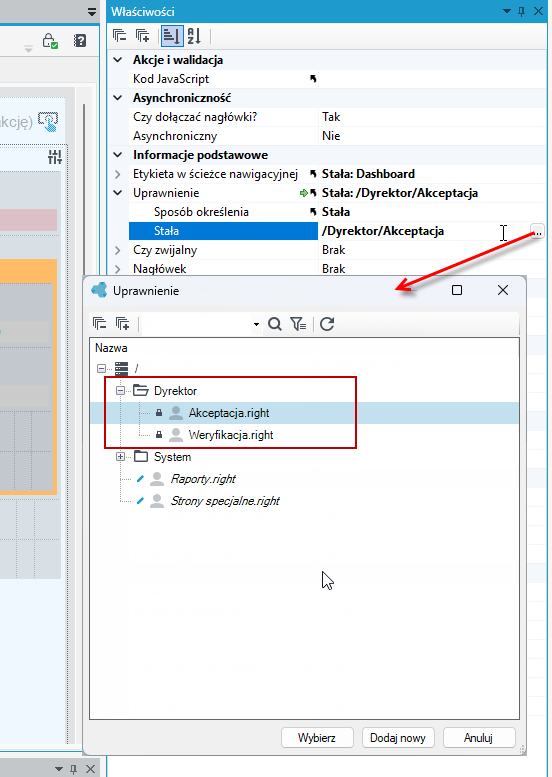Select Asynchroniczny value Nie
This screenshot has width=552, height=777.
coord(331,136)
